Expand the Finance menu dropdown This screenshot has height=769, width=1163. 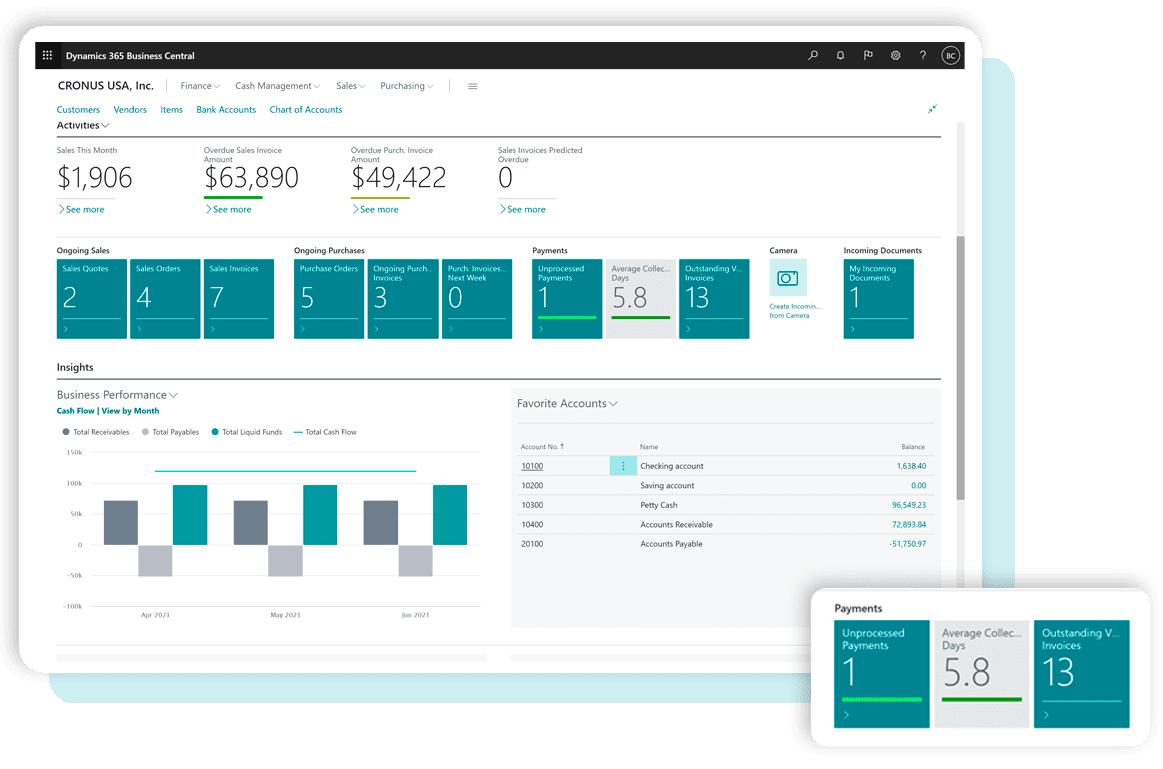tap(199, 86)
